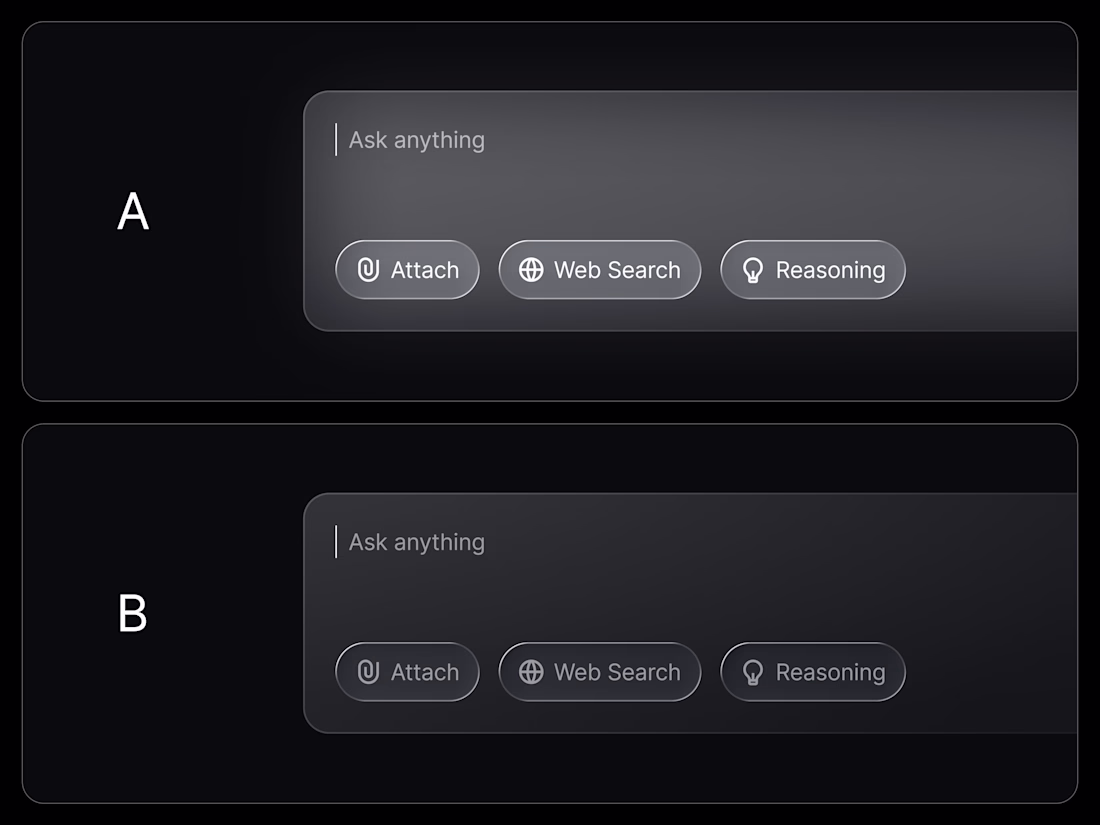
Task: Toggle Web Search in panel B
Action: click(x=600, y=672)
